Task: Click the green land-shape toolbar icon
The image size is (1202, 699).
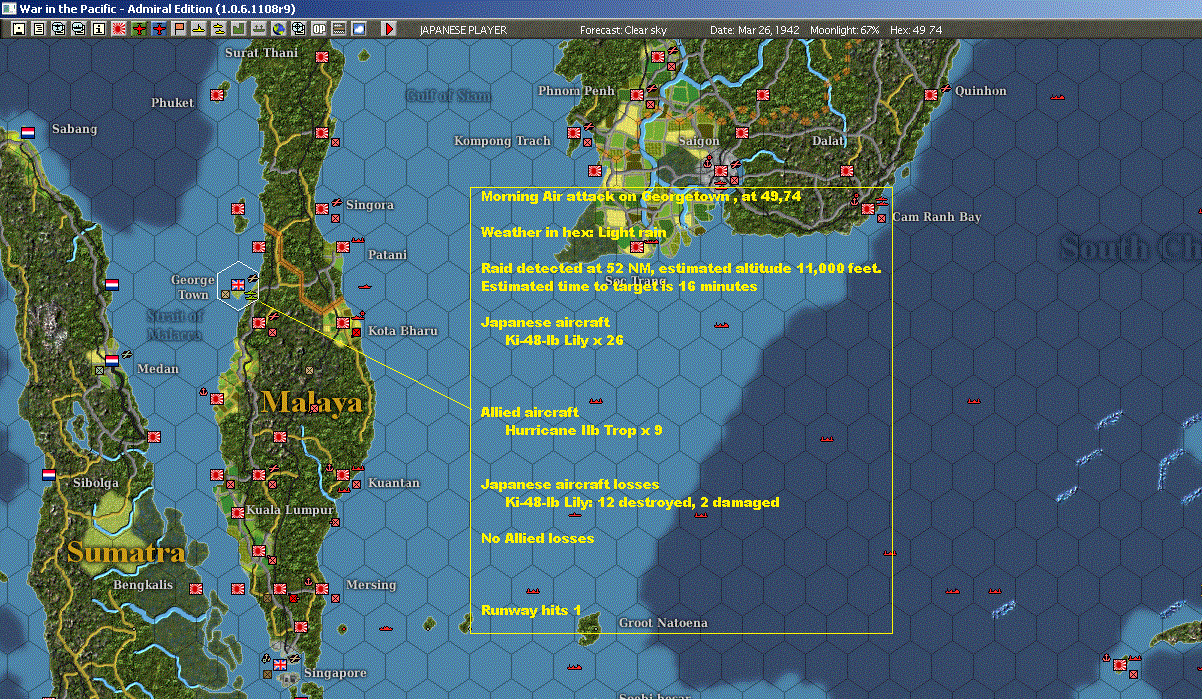Action: coord(239,29)
